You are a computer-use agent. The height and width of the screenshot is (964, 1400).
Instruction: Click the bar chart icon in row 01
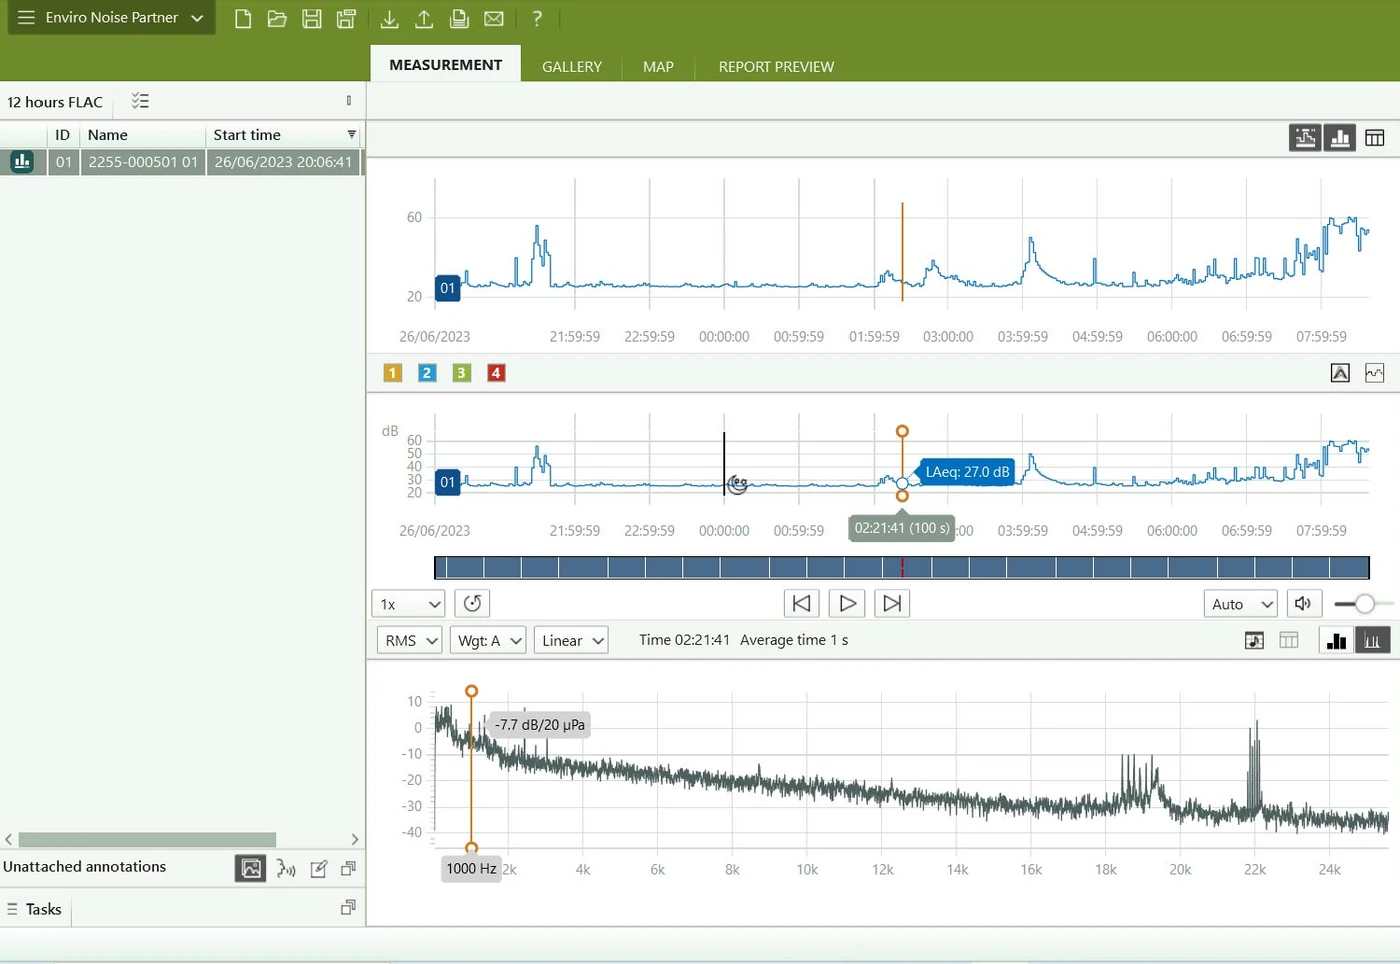22,161
